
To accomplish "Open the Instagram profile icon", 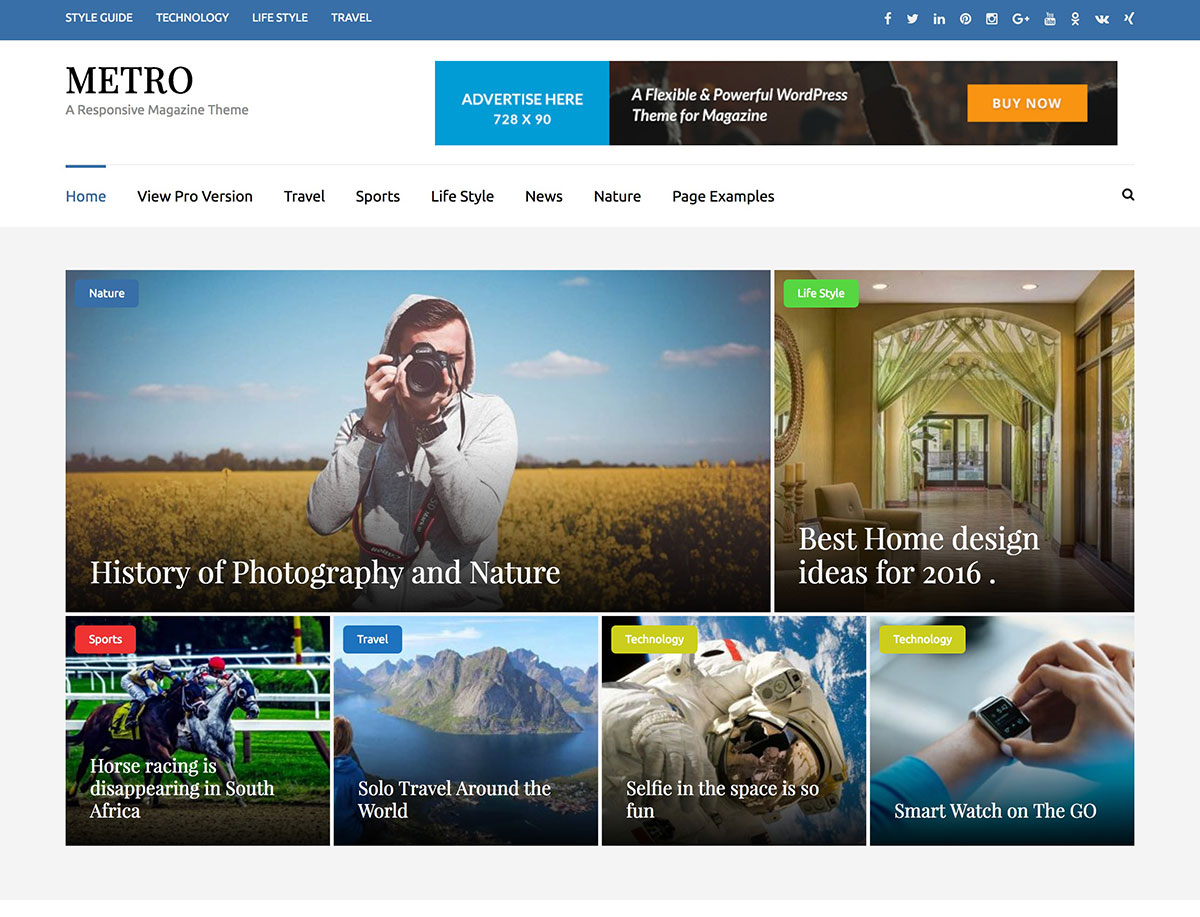I will click(991, 18).
